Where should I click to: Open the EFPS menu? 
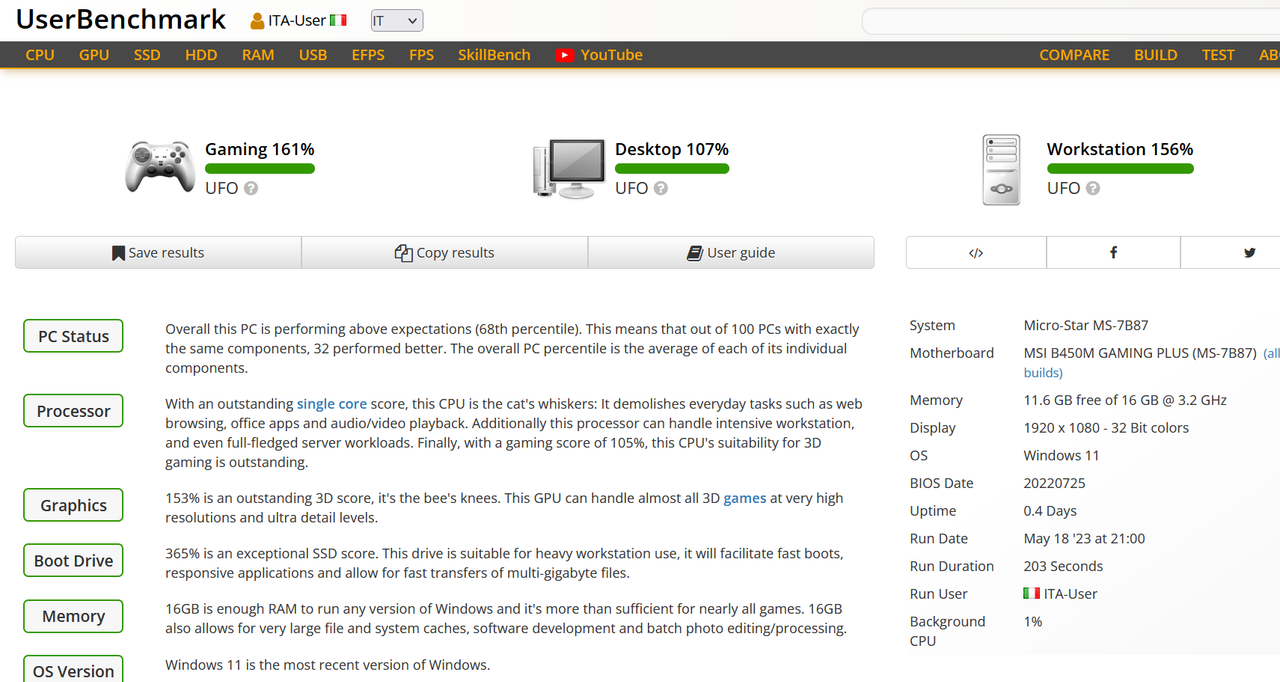click(x=368, y=55)
